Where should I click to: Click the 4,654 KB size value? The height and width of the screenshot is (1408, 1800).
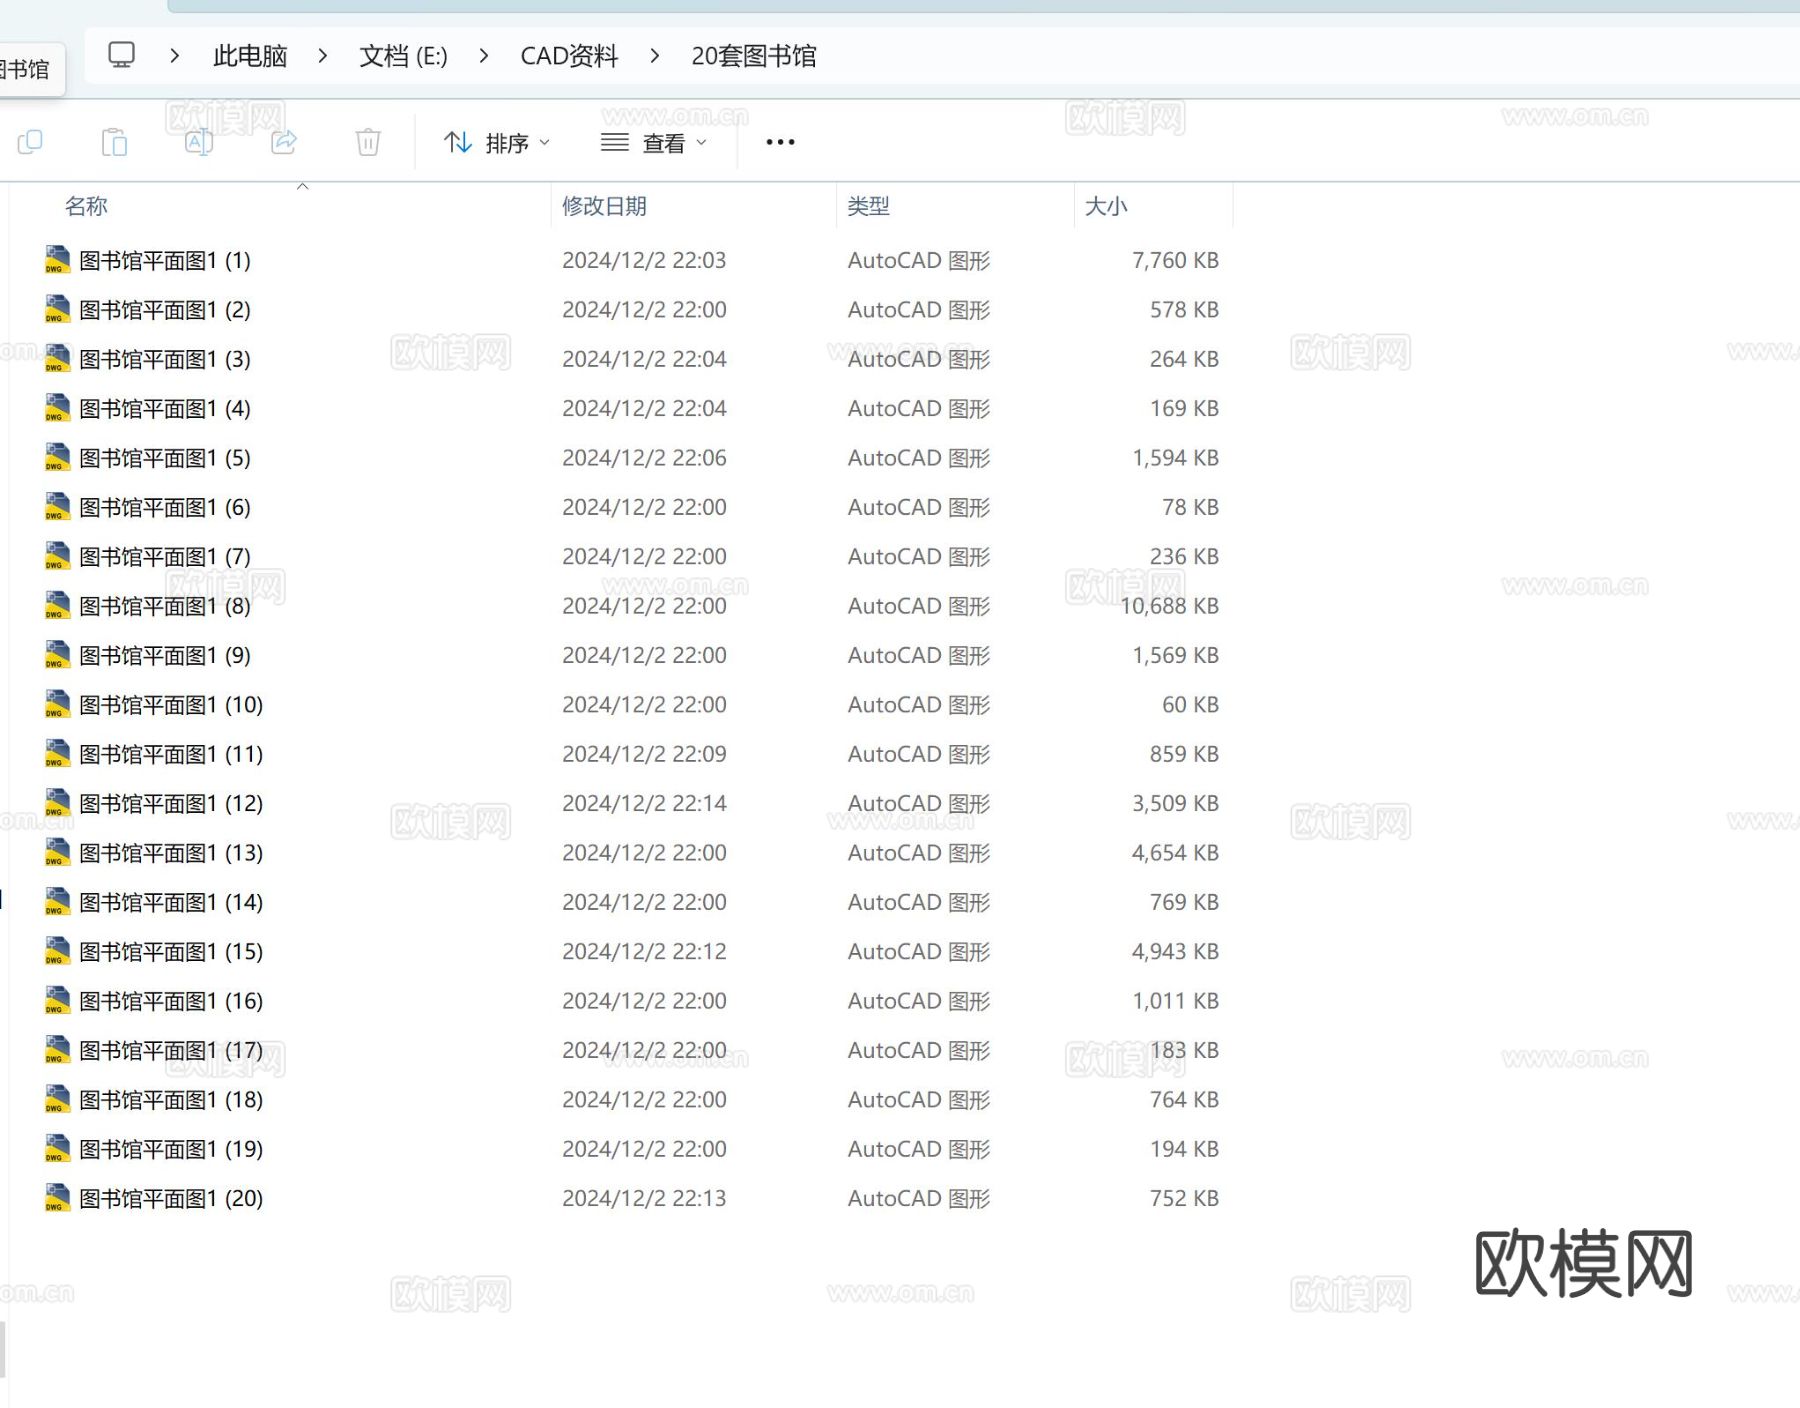[1175, 853]
